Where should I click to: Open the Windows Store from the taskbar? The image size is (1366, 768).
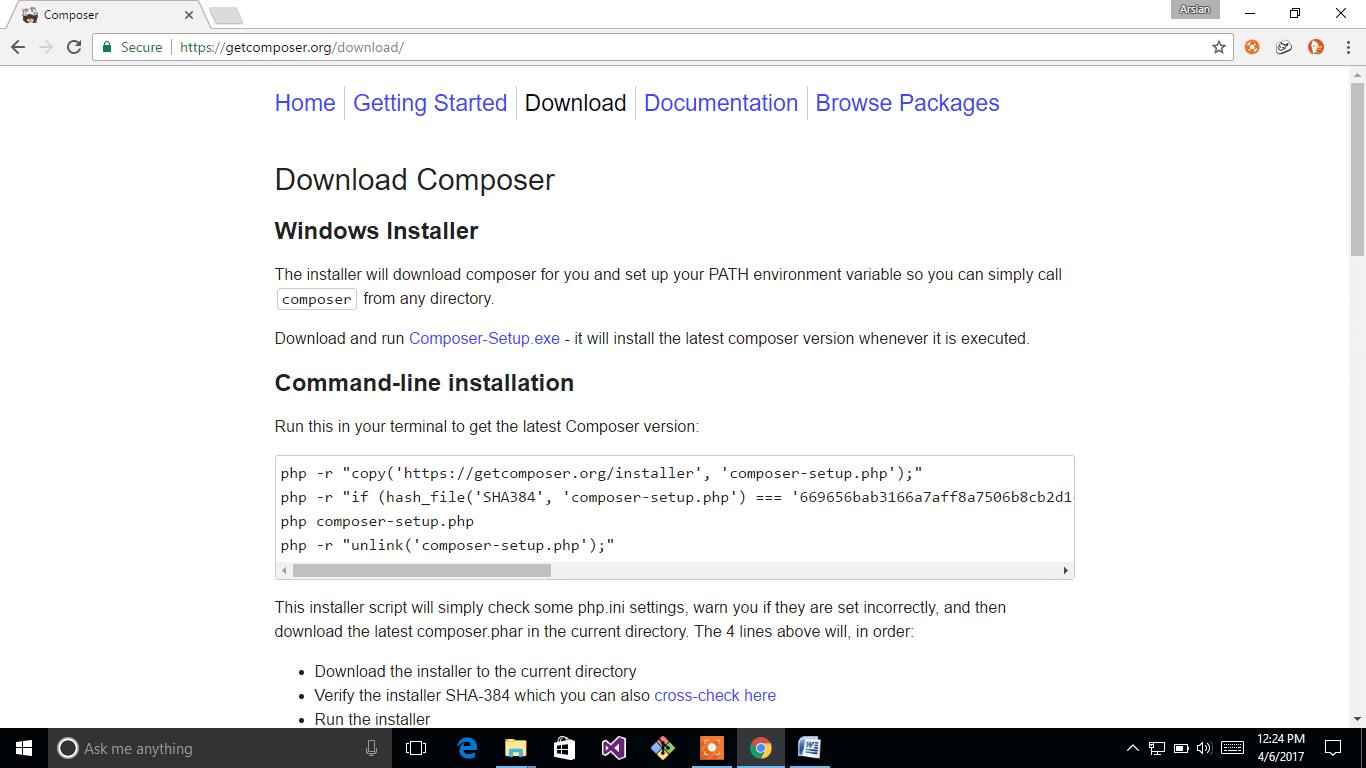(x=565, y=748)
